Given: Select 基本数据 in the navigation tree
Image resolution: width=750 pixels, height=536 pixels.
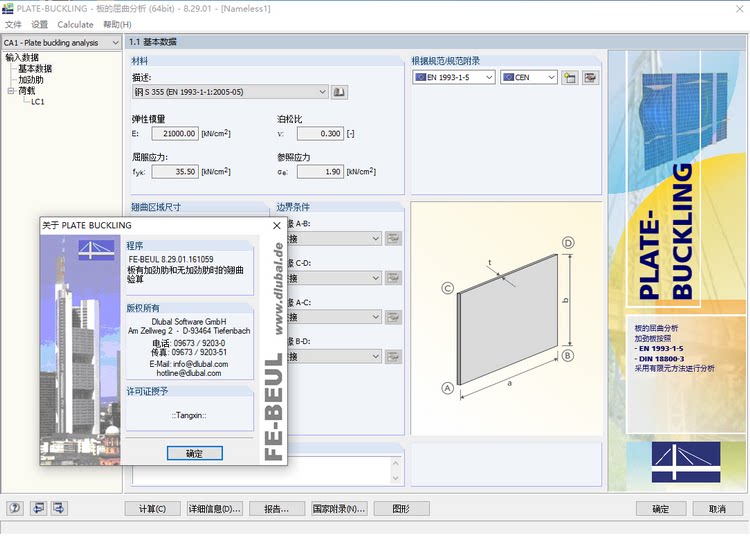Looking at the screenshot, I should pyautogui.click(x=35, y=68).
